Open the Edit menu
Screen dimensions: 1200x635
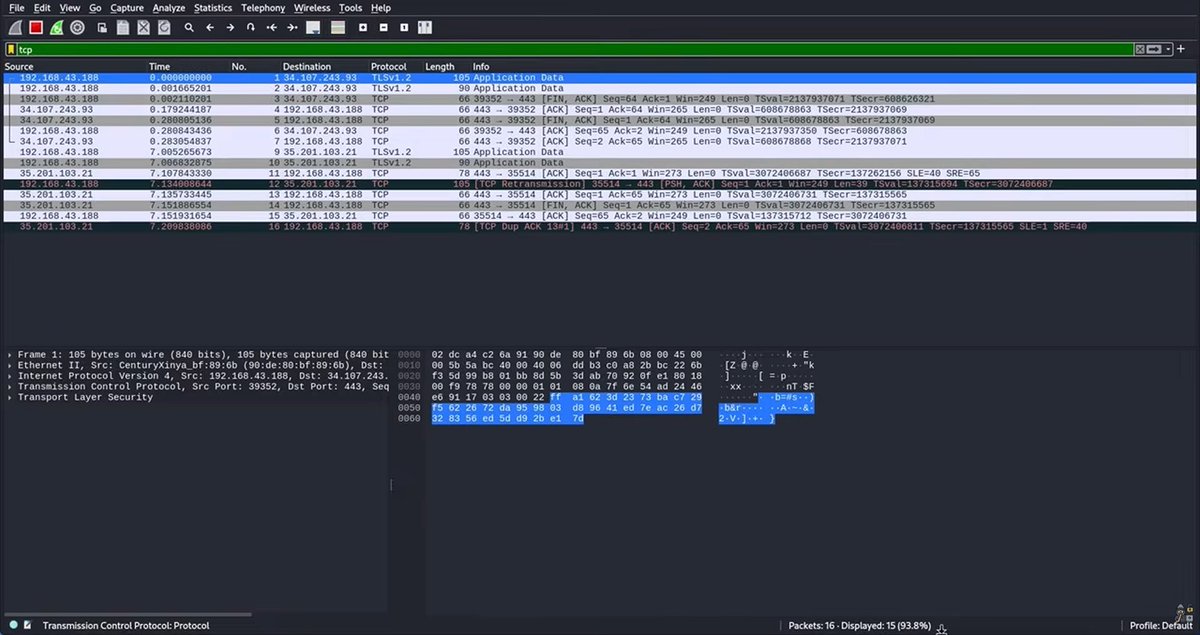click(42, 7)
